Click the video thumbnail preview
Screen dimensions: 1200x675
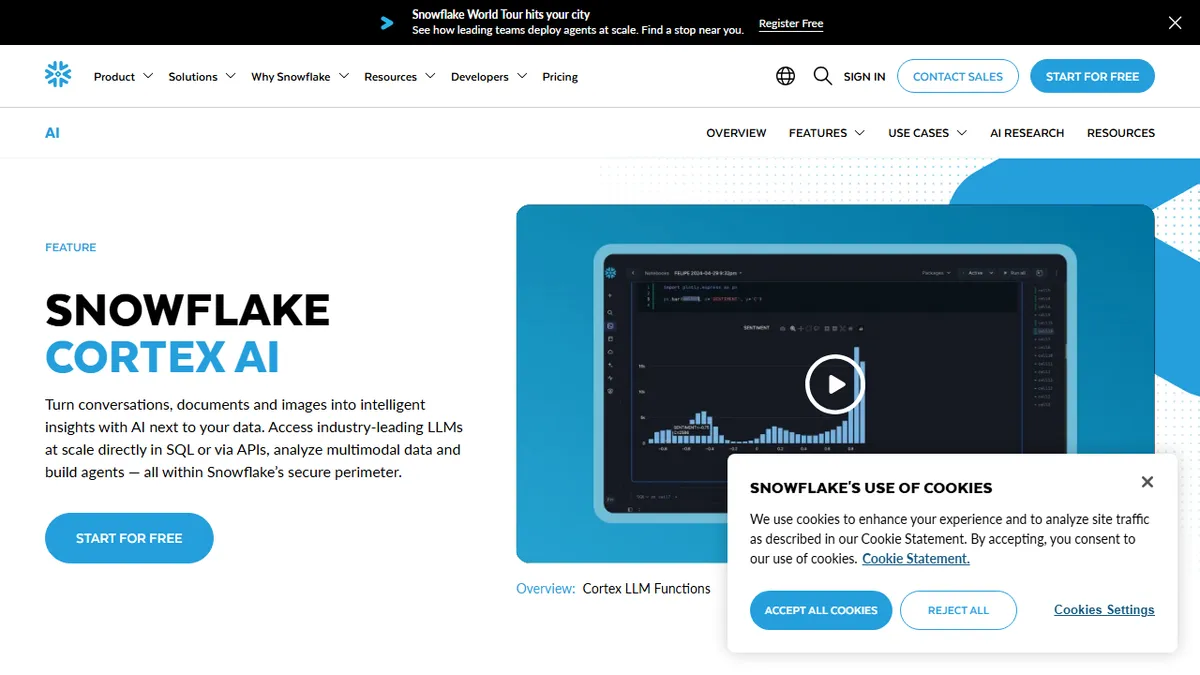(x=835, y=384)
